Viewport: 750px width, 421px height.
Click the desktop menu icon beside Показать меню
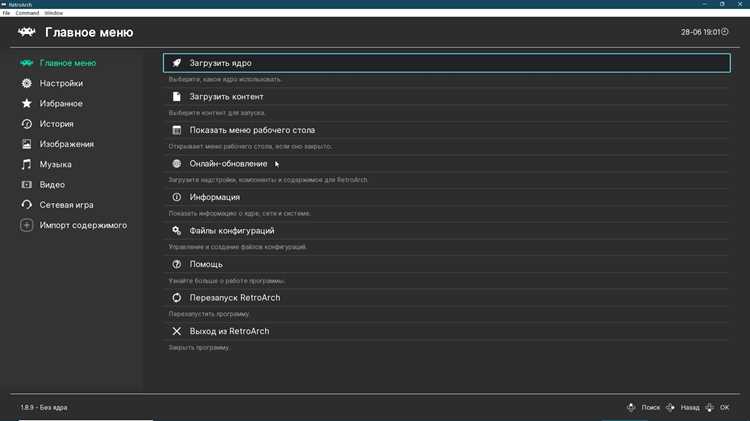pyautogui.click(x=176, y=130)
